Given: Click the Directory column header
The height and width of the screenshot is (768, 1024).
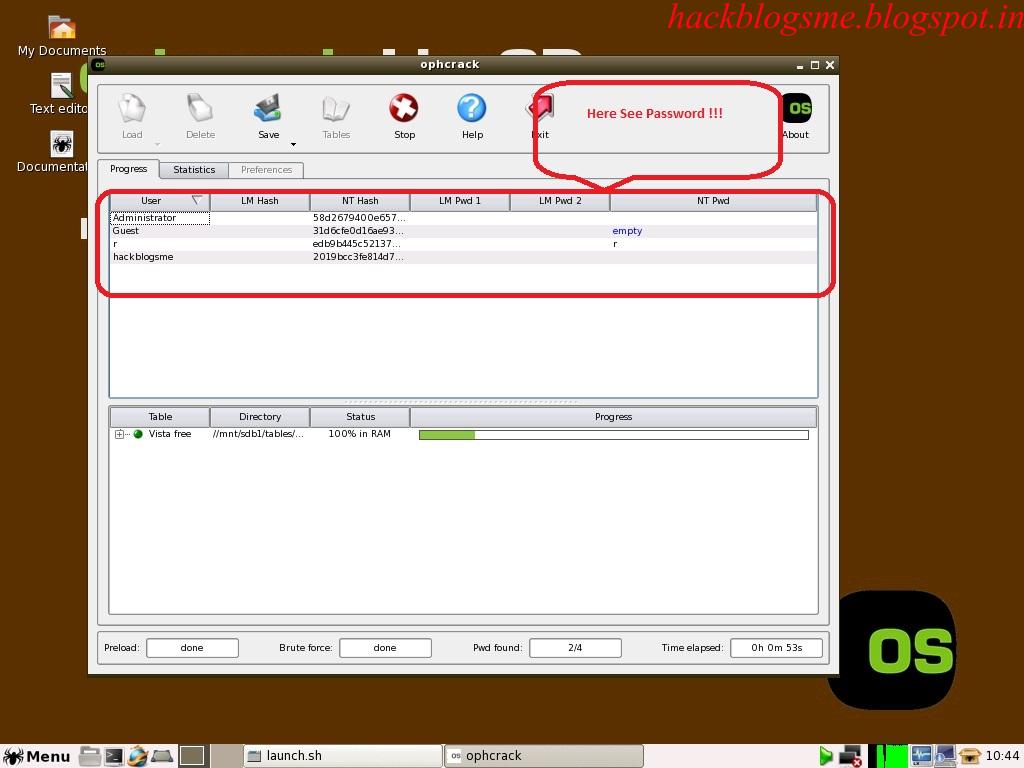Looking at the screenshot, I should point(260,417).
